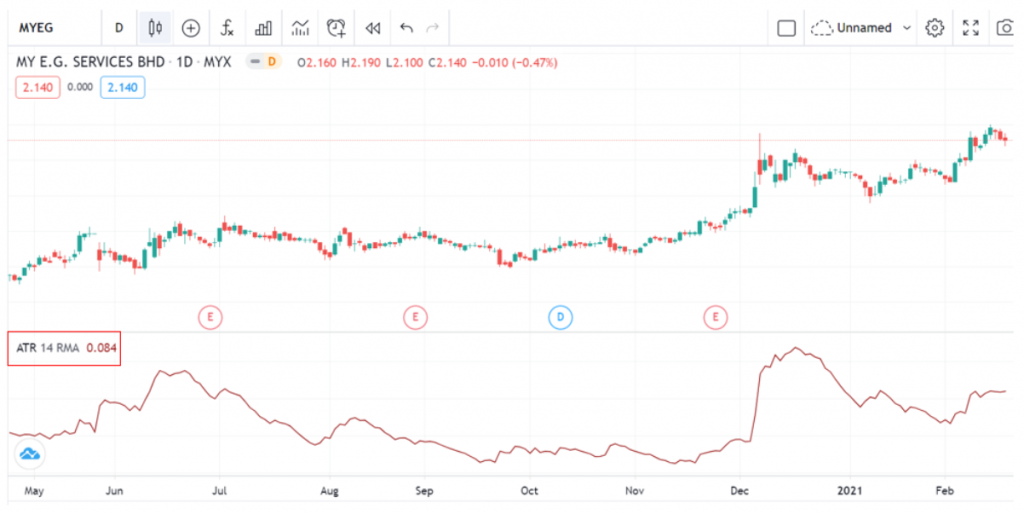Open the candlestick chart type selector
1024x514 pixels.
click(155, 28)
